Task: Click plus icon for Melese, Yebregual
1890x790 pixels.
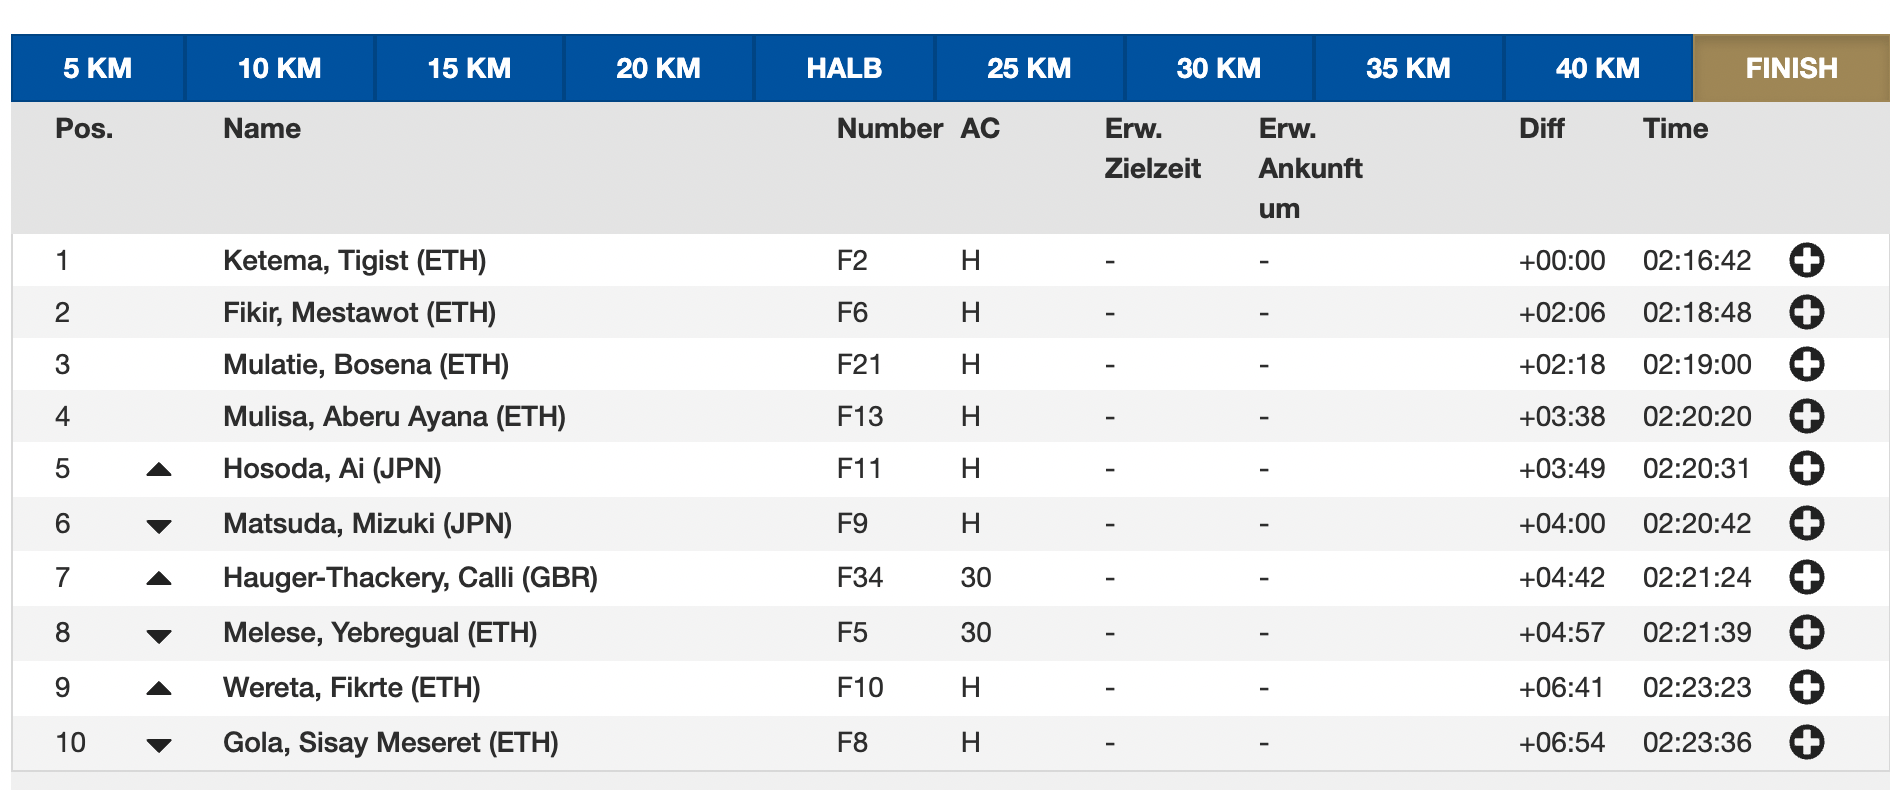Action: coord(1806,632)
